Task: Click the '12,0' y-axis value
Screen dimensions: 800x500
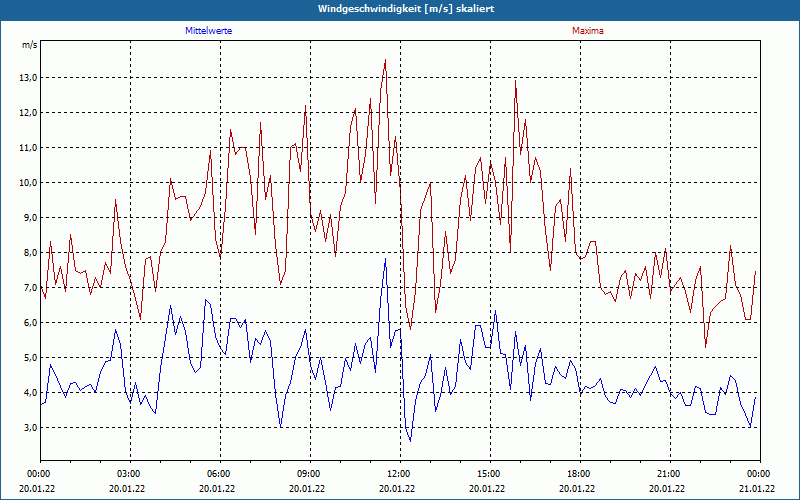Action: pyautogui.click(x=28, y=113)
